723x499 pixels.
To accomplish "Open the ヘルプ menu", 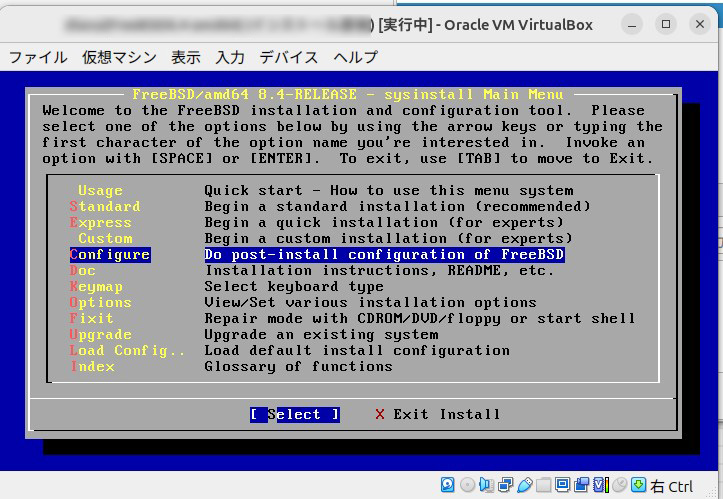I will tap(356, 57).
